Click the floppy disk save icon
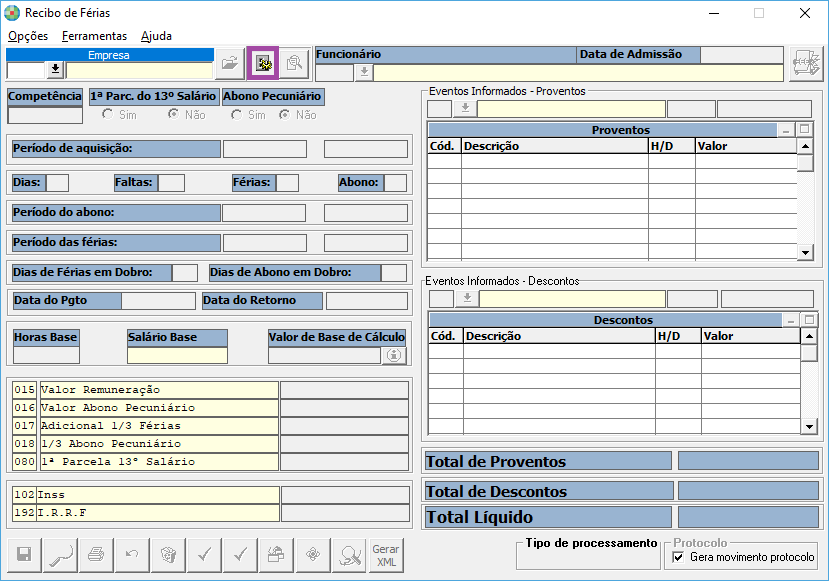The height and width of the screenshot is (581, 829). (x=24, y=555)
